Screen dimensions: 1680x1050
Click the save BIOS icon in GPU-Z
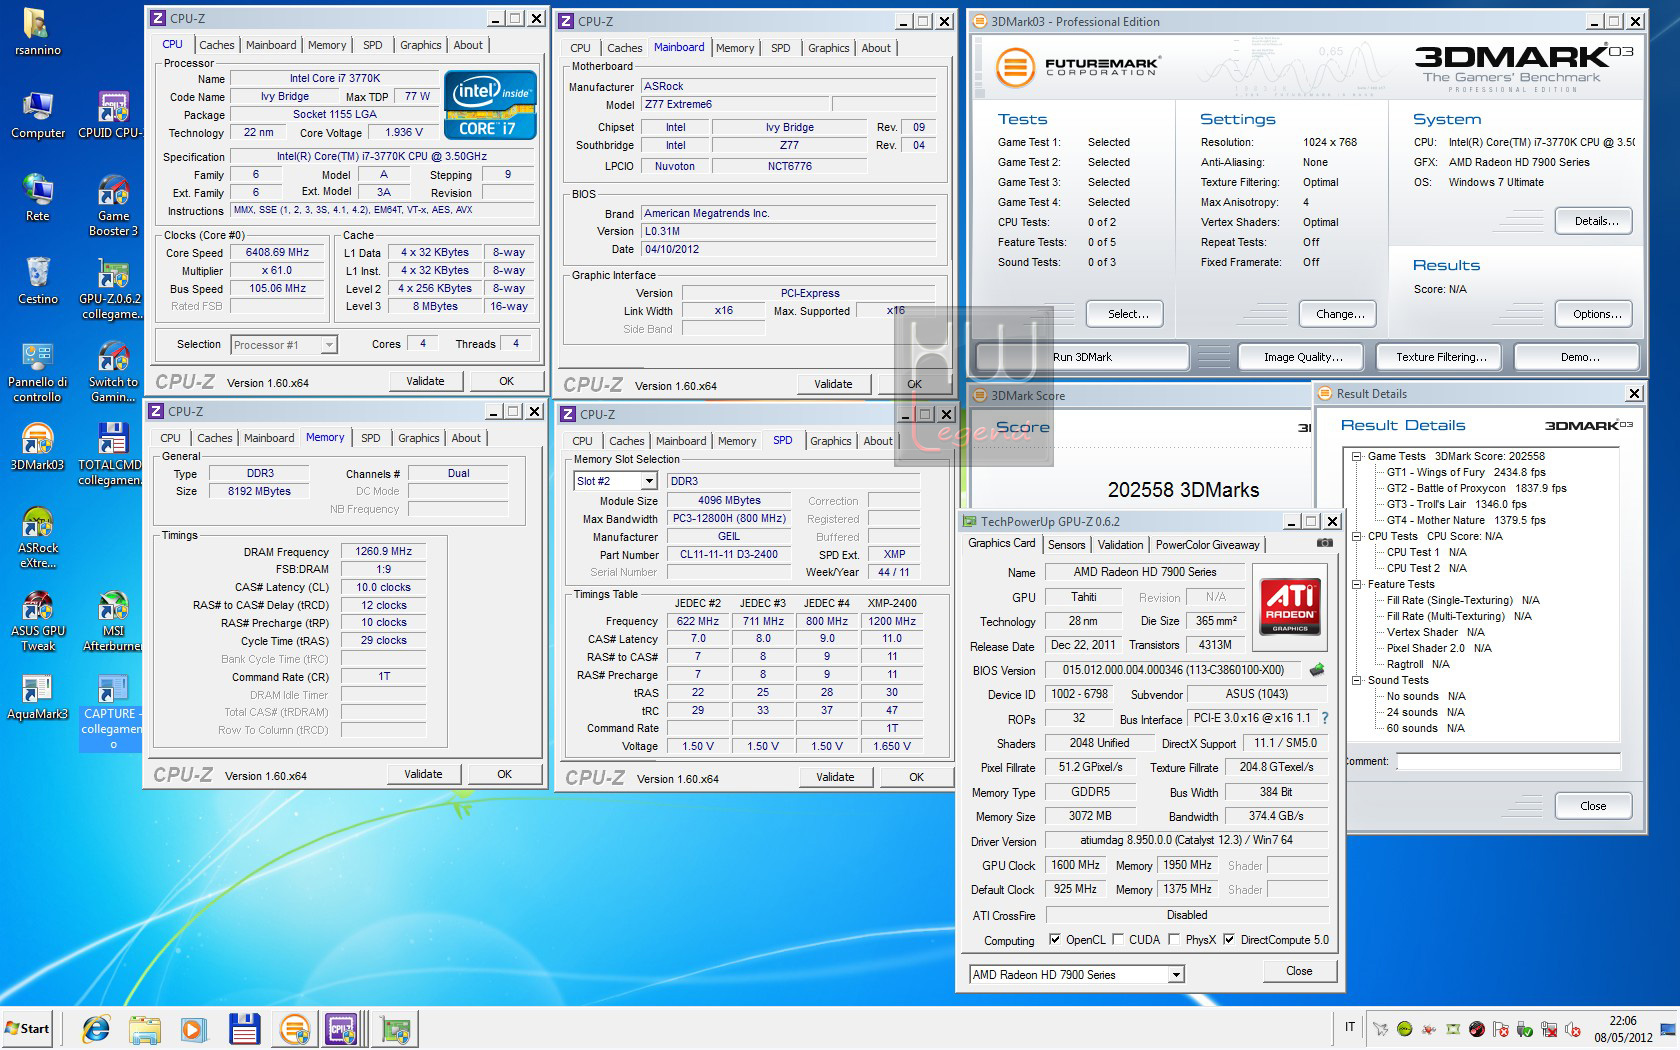pyautogui.click(x=1317, y=670)
